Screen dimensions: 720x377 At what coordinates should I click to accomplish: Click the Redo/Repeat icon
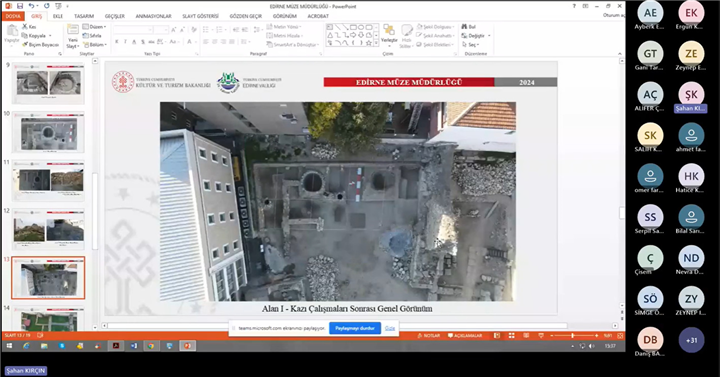46,6
